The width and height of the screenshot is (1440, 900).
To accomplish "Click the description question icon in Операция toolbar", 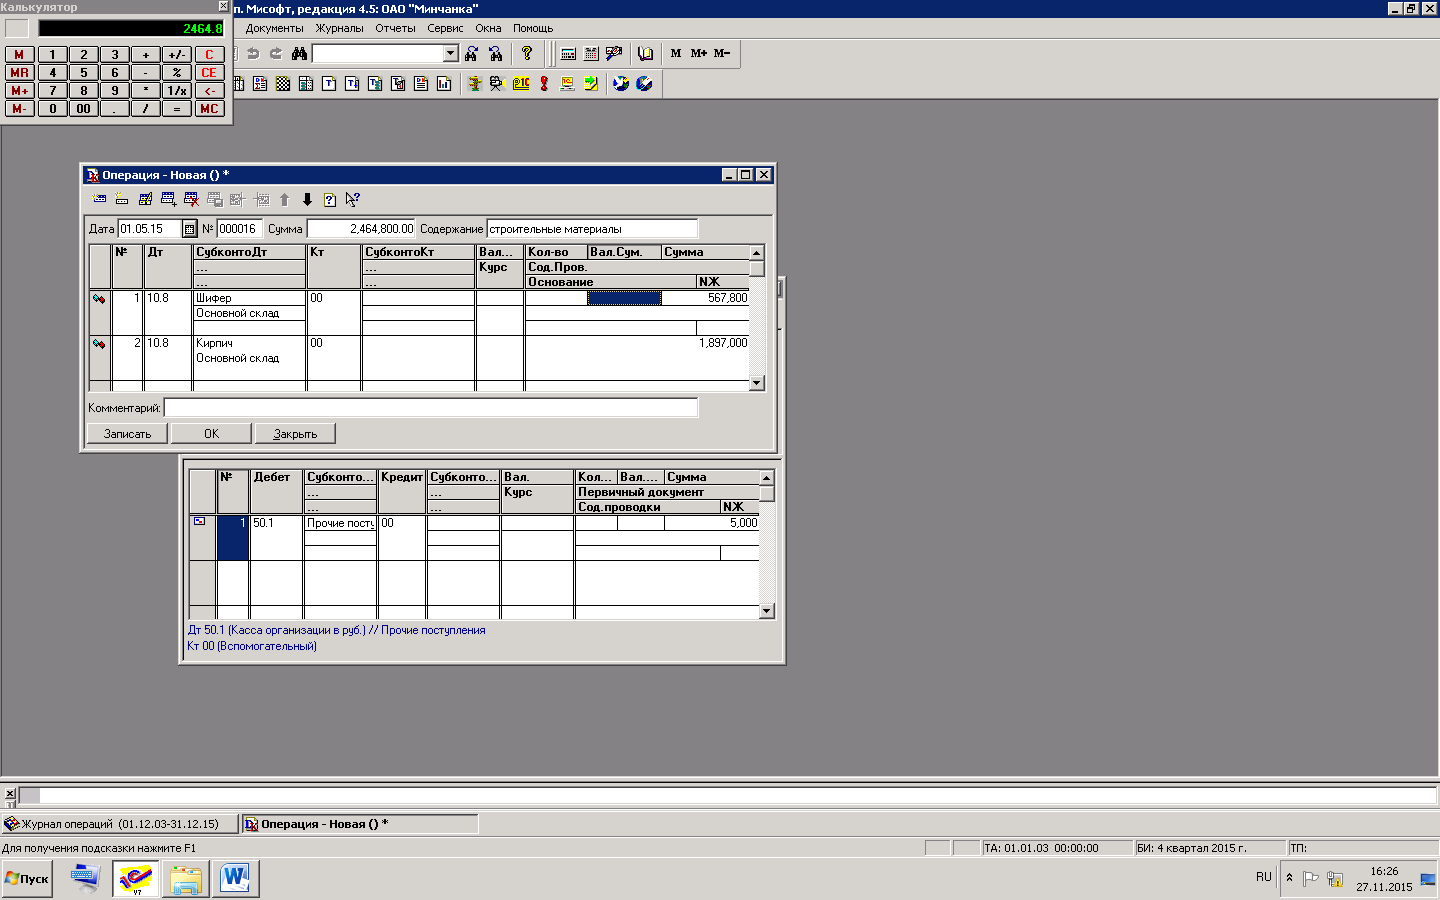I will [330, 199].
